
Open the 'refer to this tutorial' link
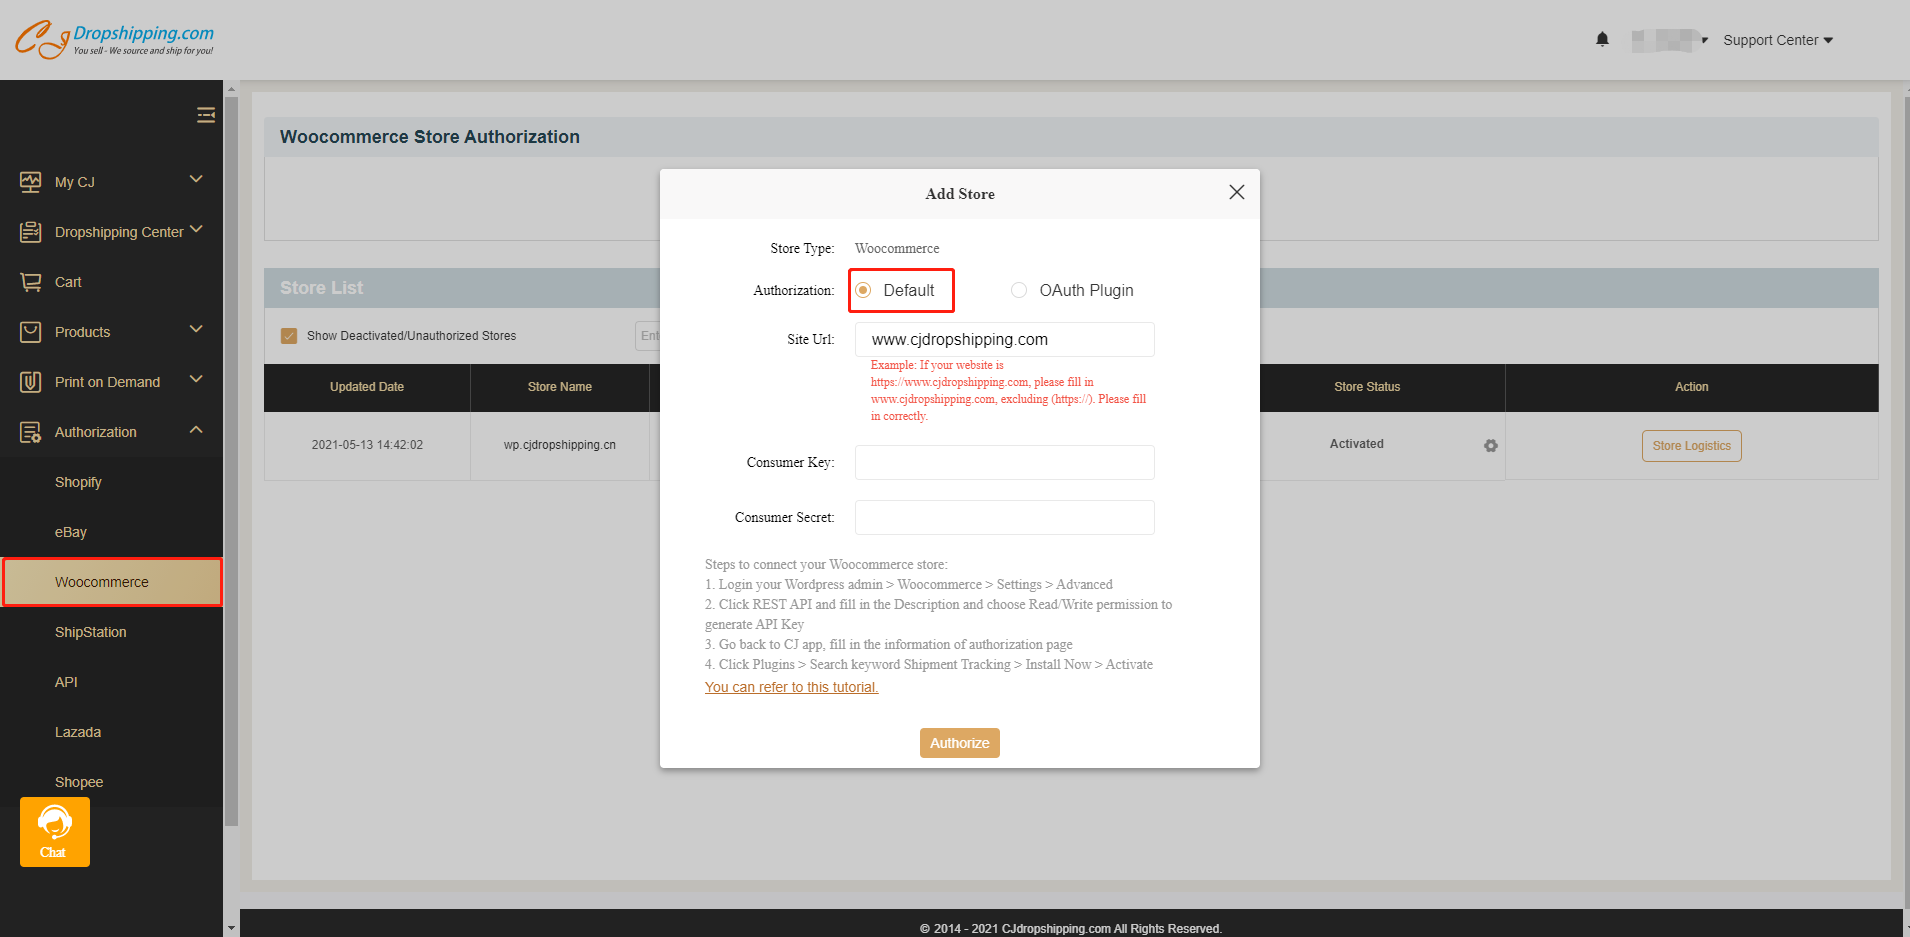(791, 687)
